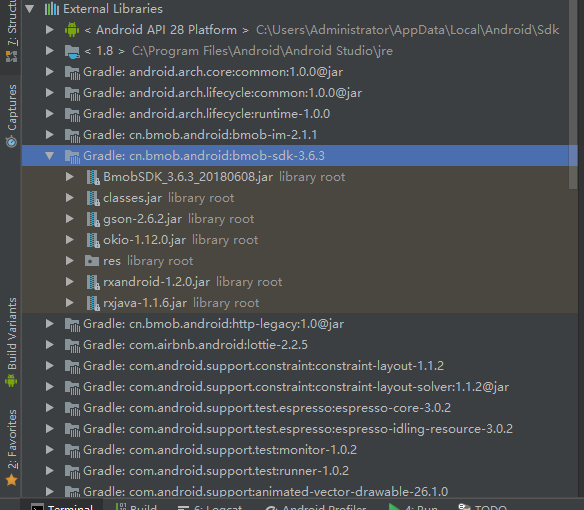Click jar icon of classes.jar

[x=93, y=198]
